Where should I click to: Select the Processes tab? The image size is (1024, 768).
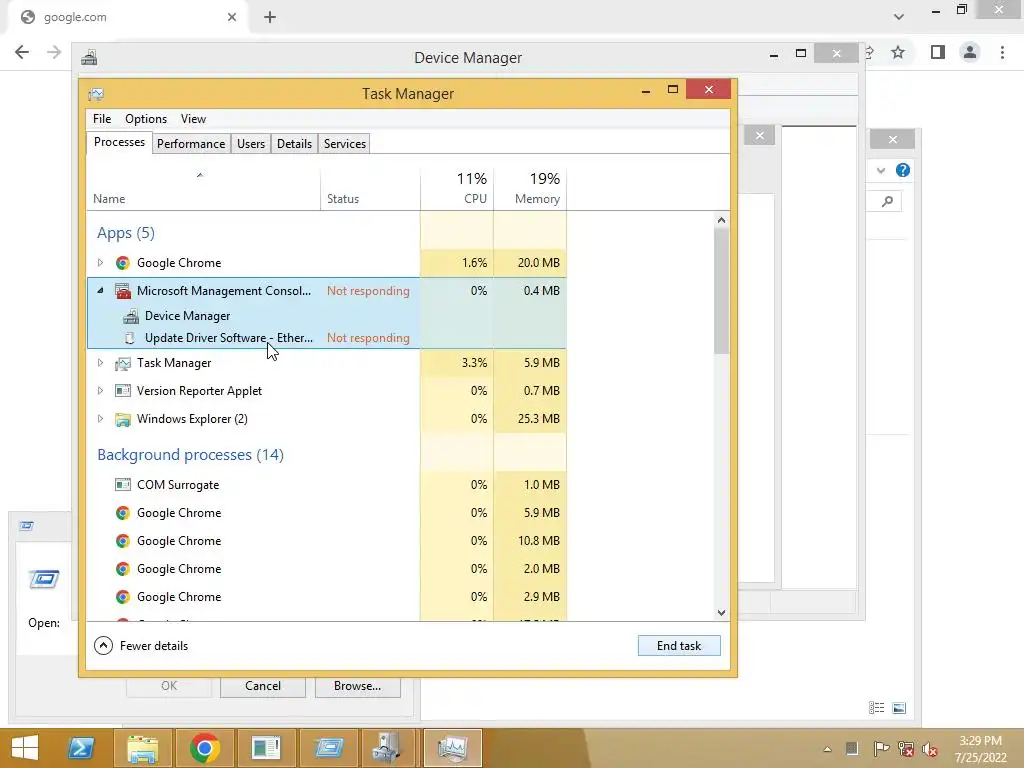pyautogui.click(x=119, y=142)
